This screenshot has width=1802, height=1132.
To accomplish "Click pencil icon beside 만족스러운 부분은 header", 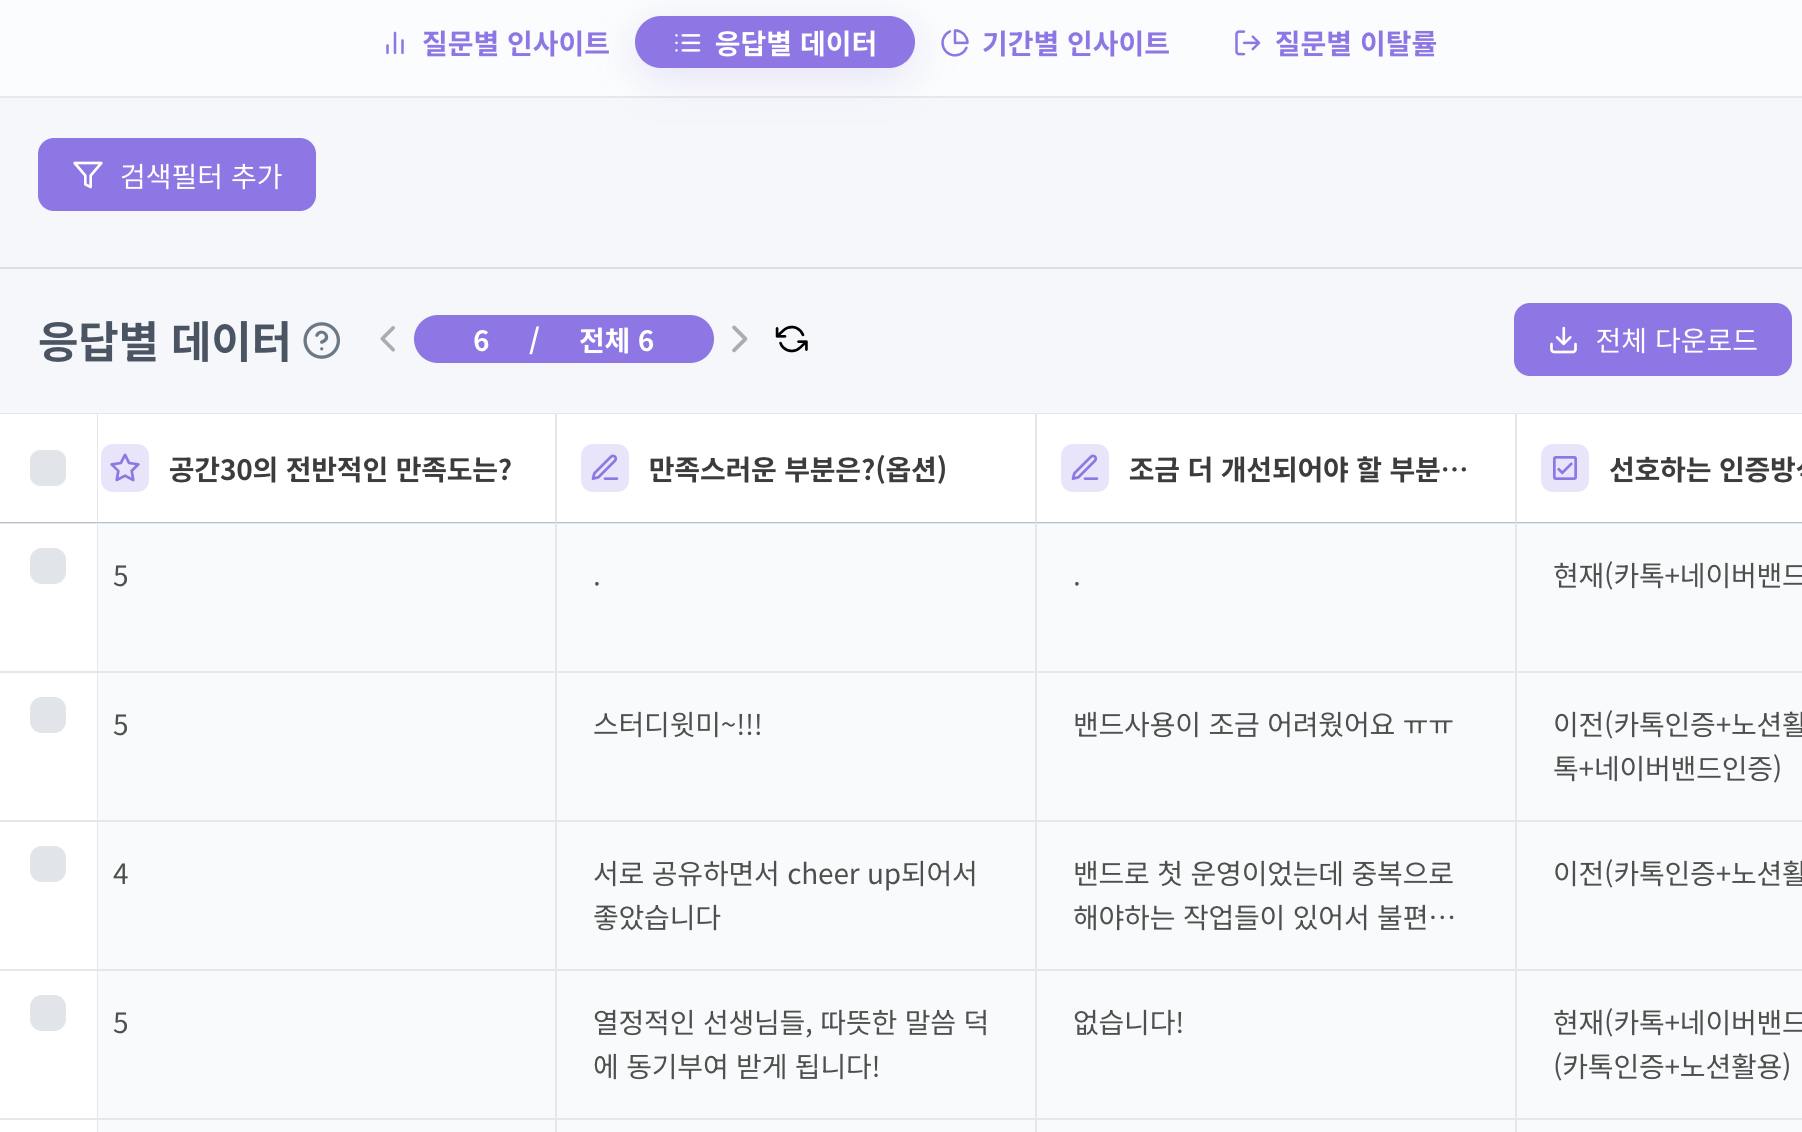I will pyautogui.click(x=605, y=468).
